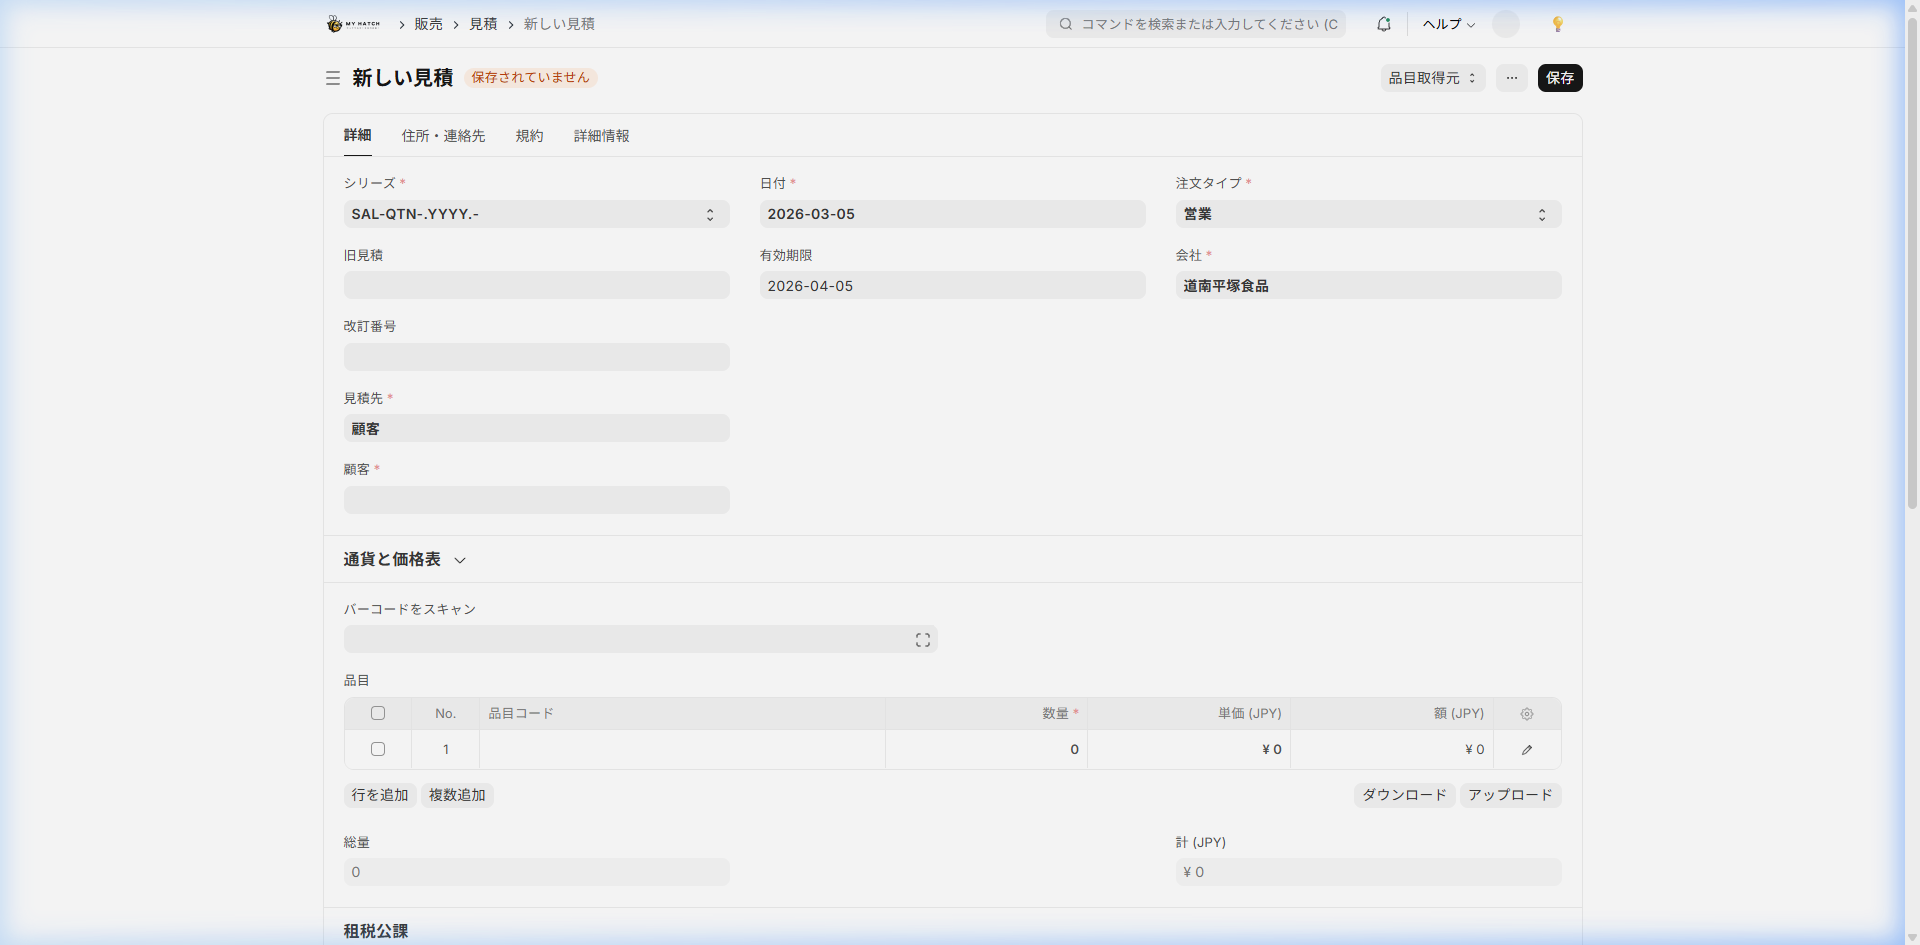The width and height of the screenshot is (1920, 945).
Task: Check the select-all checkbox in items header
Action: 378,714
